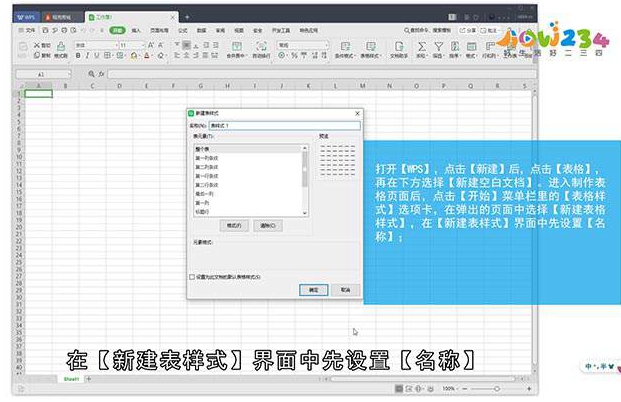The height and width of the screenshot is (402, 621).
Task: Click the Conditional Formatting icon
Action: pos(345,47)
